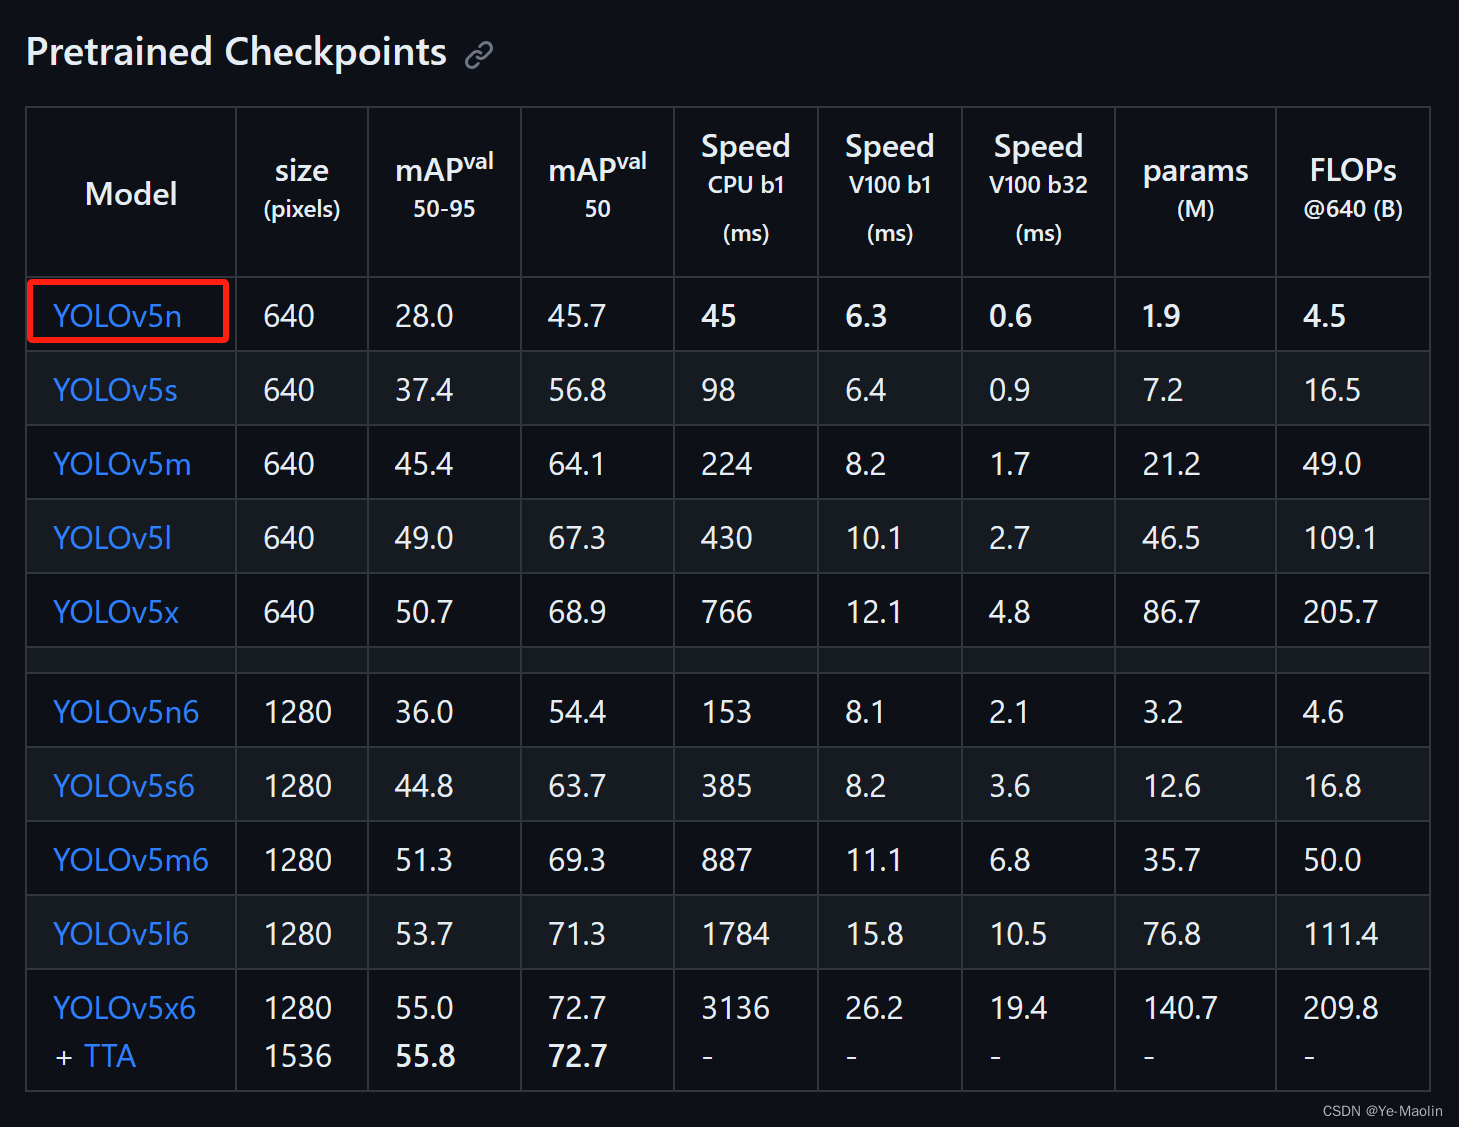Open the YOLOv5n6 model link
The image size is (1459, 1127).
coord(126,712)
